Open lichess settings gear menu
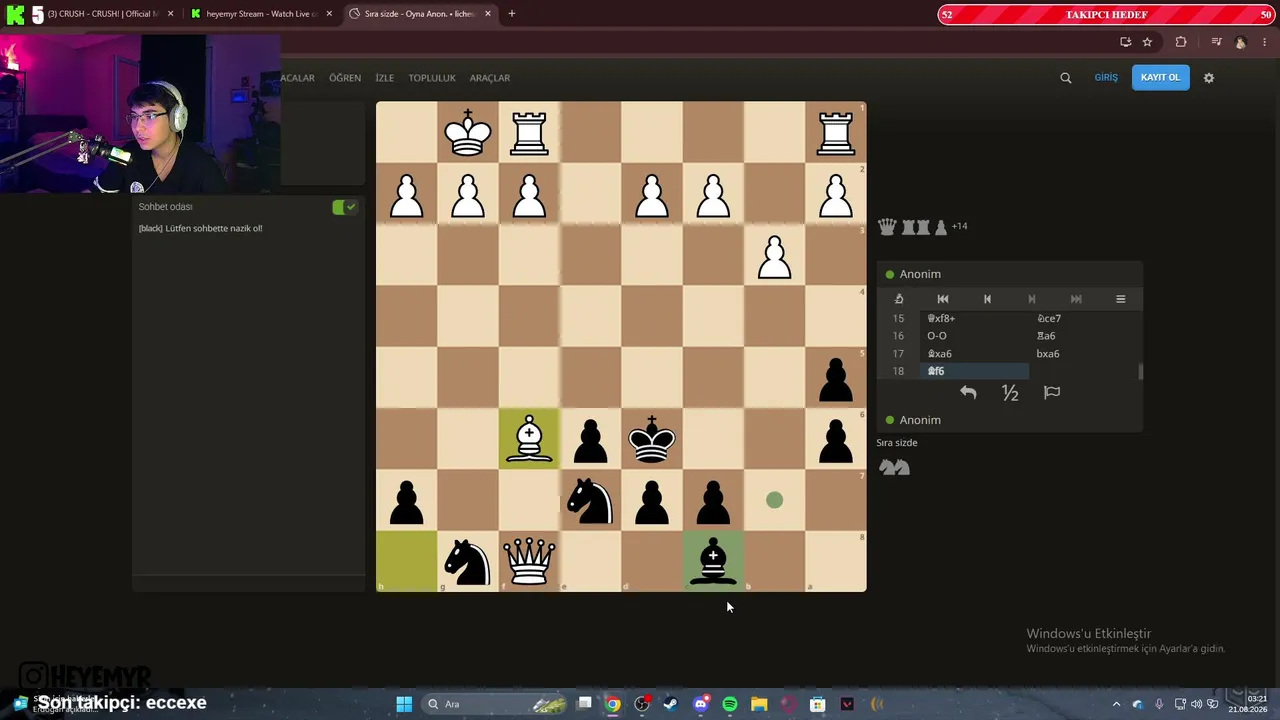1280x720 pixels. click(x=1209, y=78)
